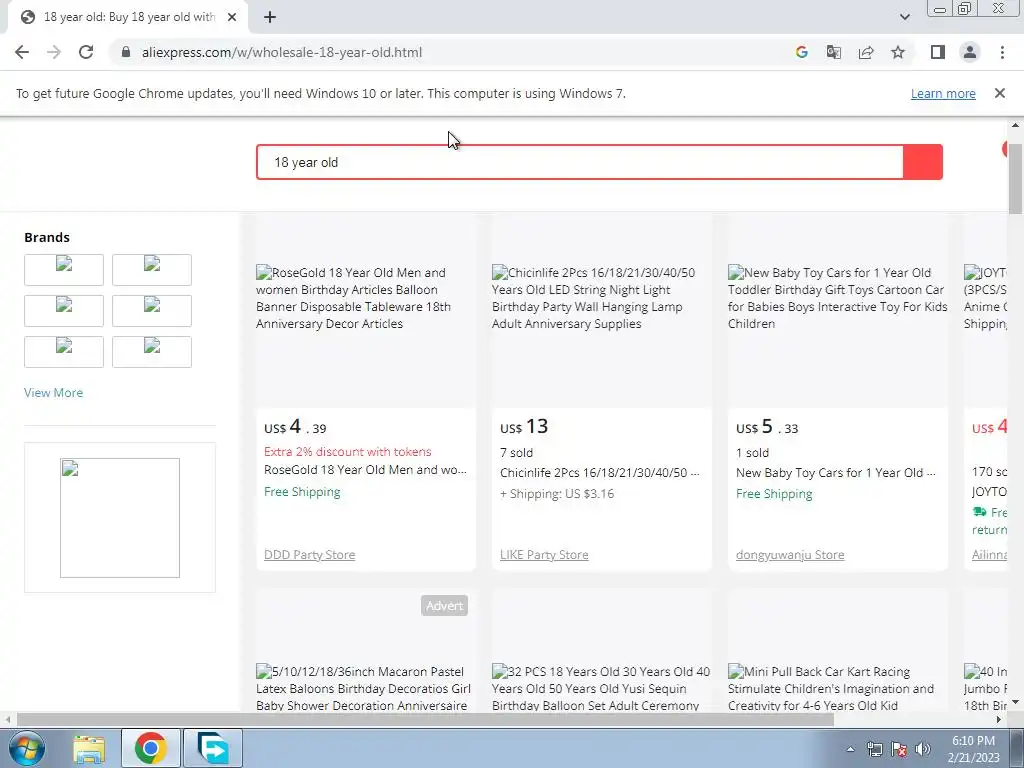Click the US$ 4.39 price
1024x768 pixels.
[295, 427]
